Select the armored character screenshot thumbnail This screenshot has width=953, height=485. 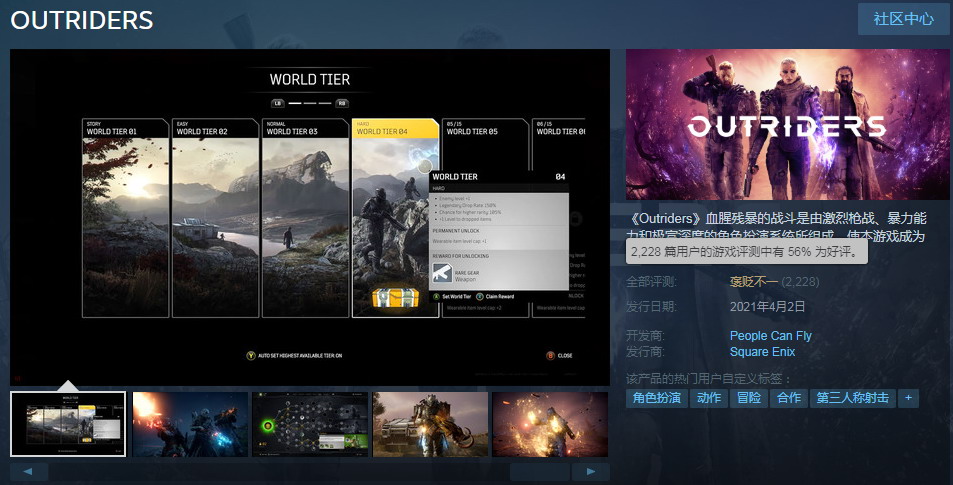[430, 424]
